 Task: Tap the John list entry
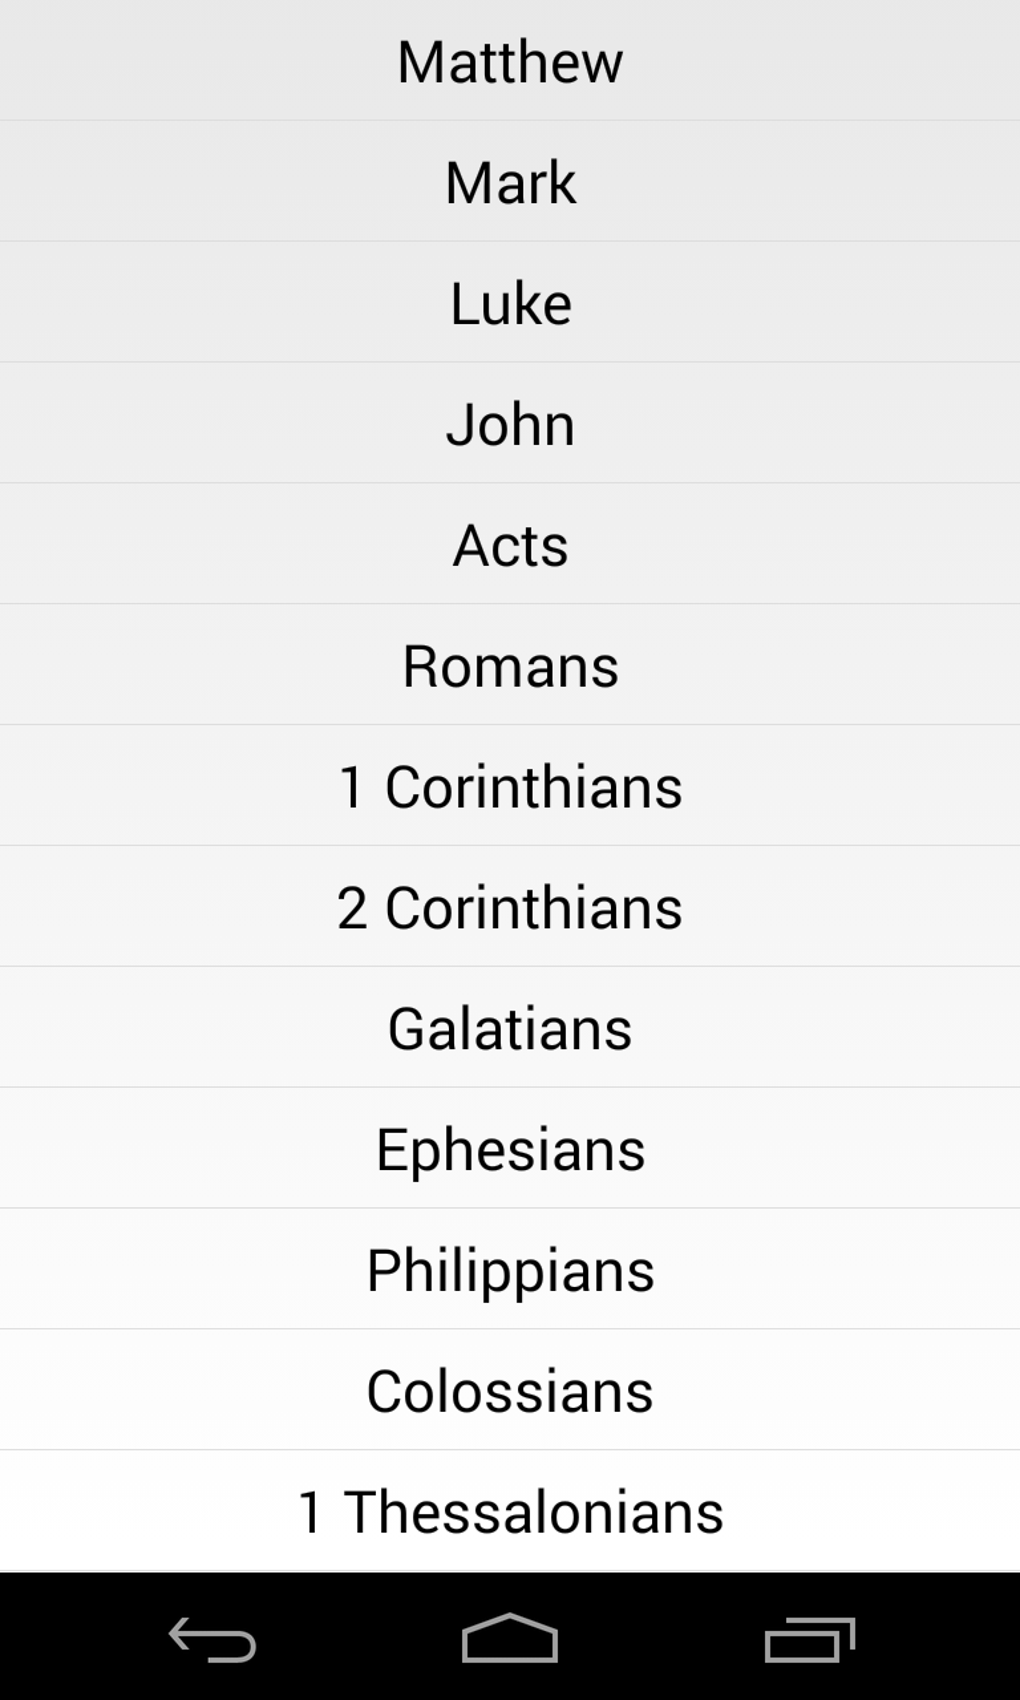[510, 425]
